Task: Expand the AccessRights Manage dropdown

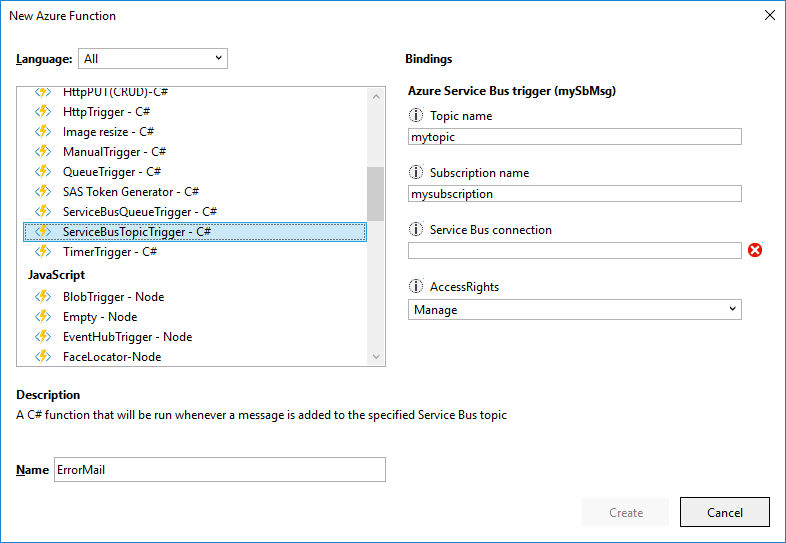Action: pyautogui.click(x=574, y=310)
